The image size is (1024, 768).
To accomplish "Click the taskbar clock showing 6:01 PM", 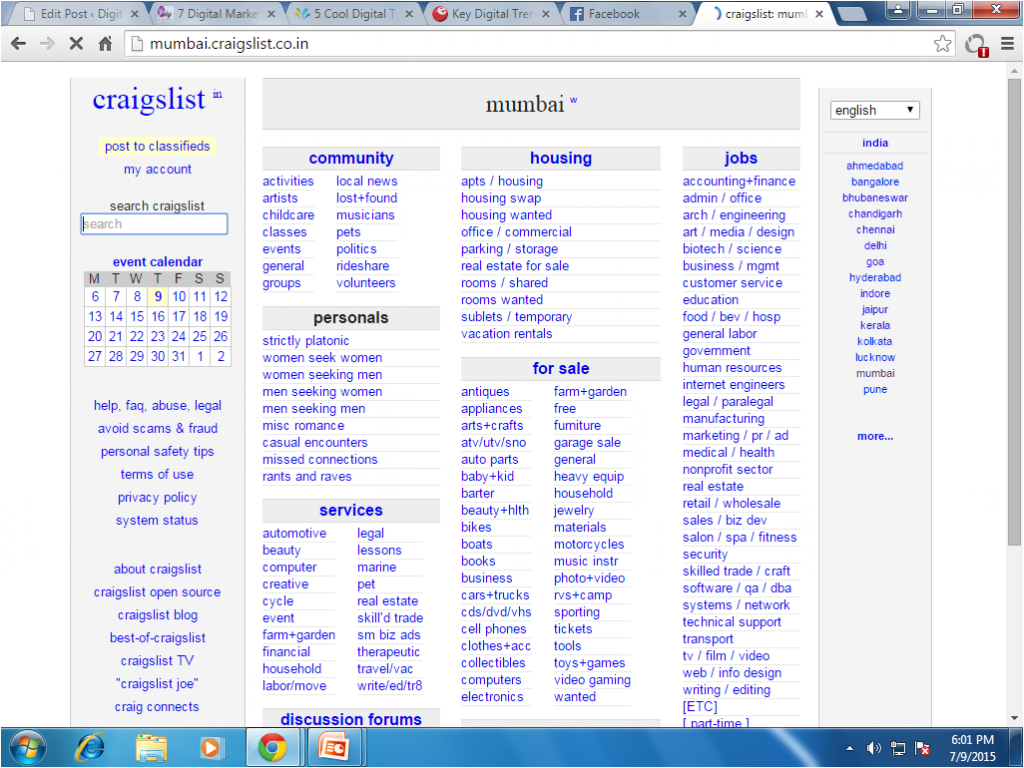I will click(x=972, y=748).
